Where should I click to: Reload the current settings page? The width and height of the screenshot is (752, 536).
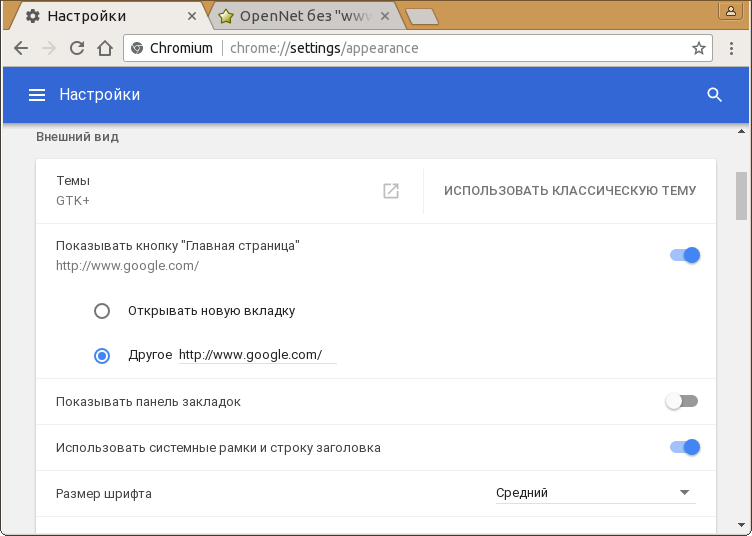coord(77,48)
